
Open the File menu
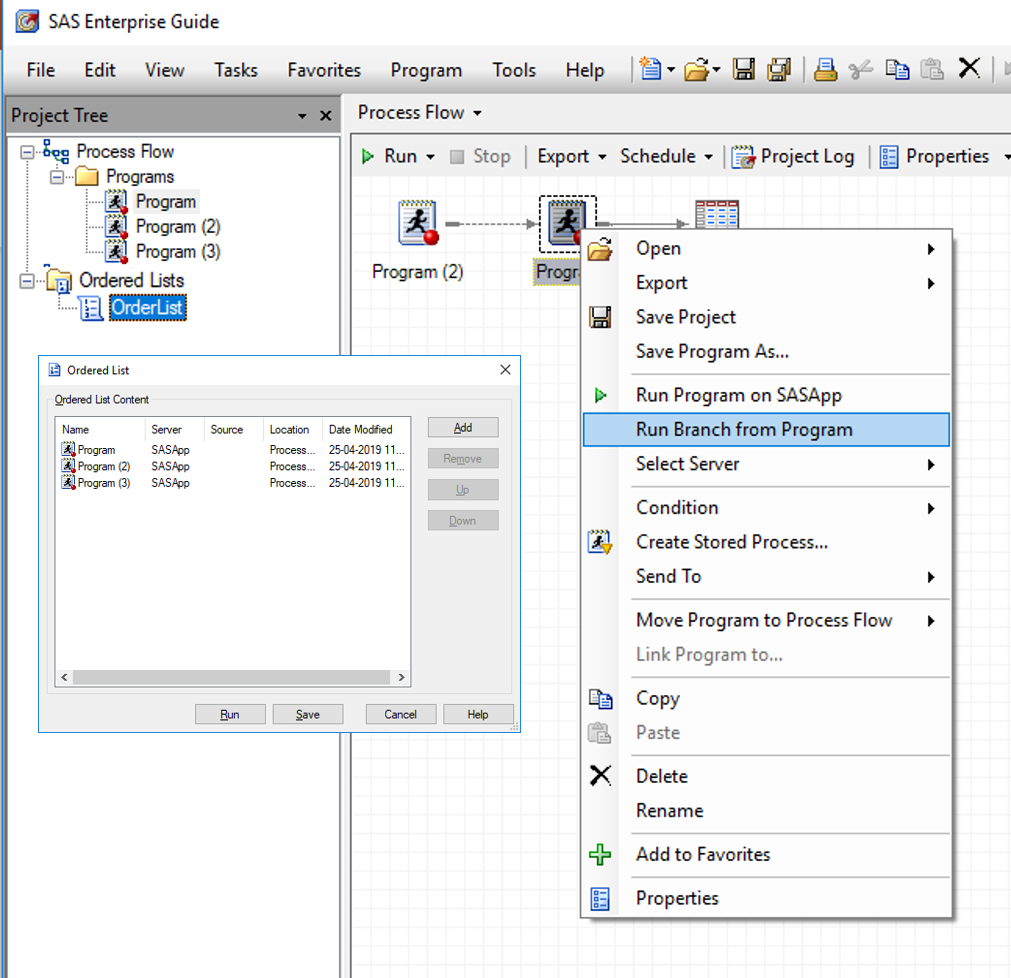pos(41,70)
